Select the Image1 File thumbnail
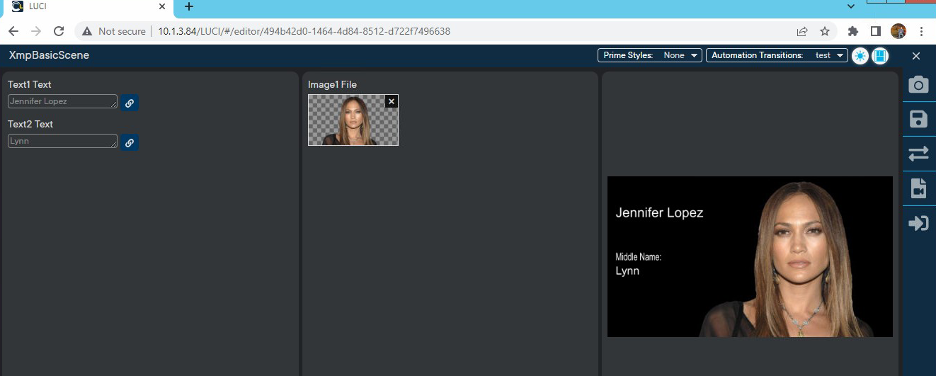The image size is (936, 376). click(x=353, y=120)
